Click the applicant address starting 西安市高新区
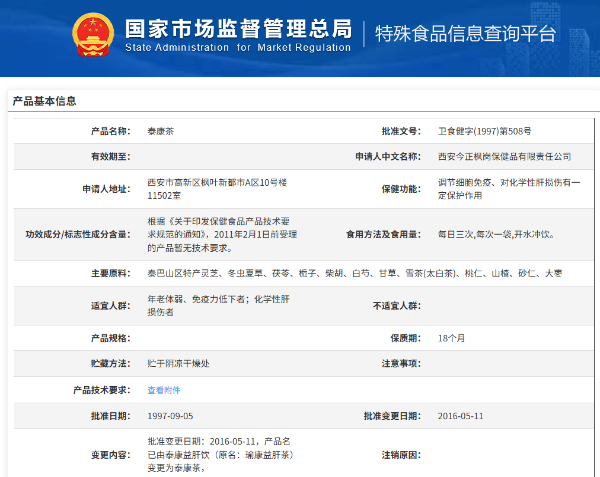The image size is (600, 477). point(217,188)
